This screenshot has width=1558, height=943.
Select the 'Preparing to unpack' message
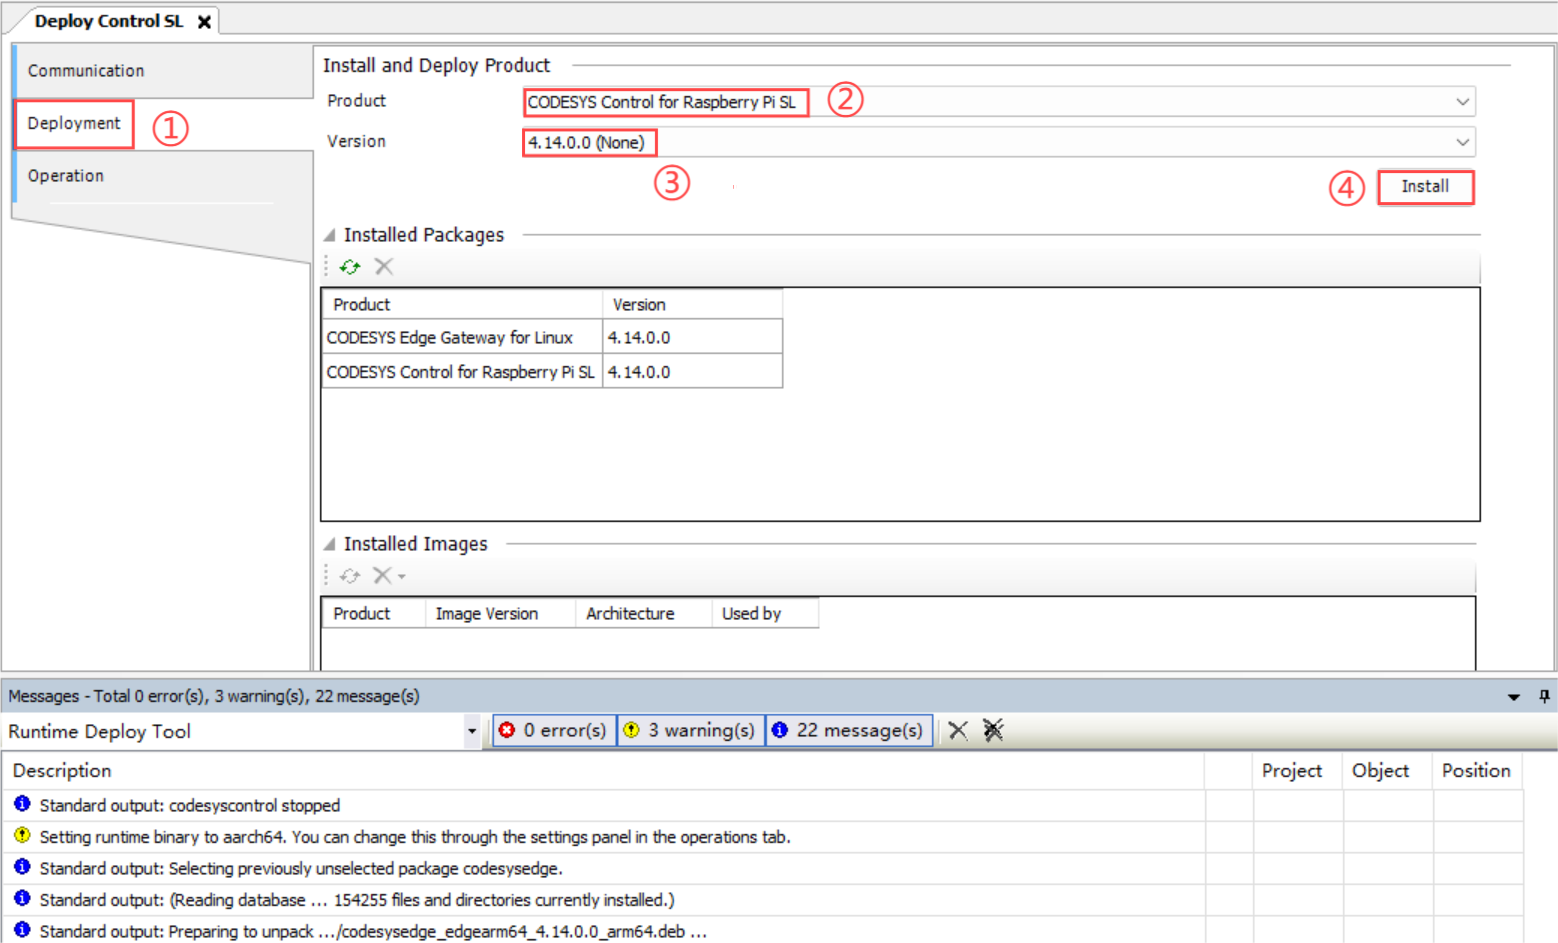pyautogui.click(x=604, y=931)
